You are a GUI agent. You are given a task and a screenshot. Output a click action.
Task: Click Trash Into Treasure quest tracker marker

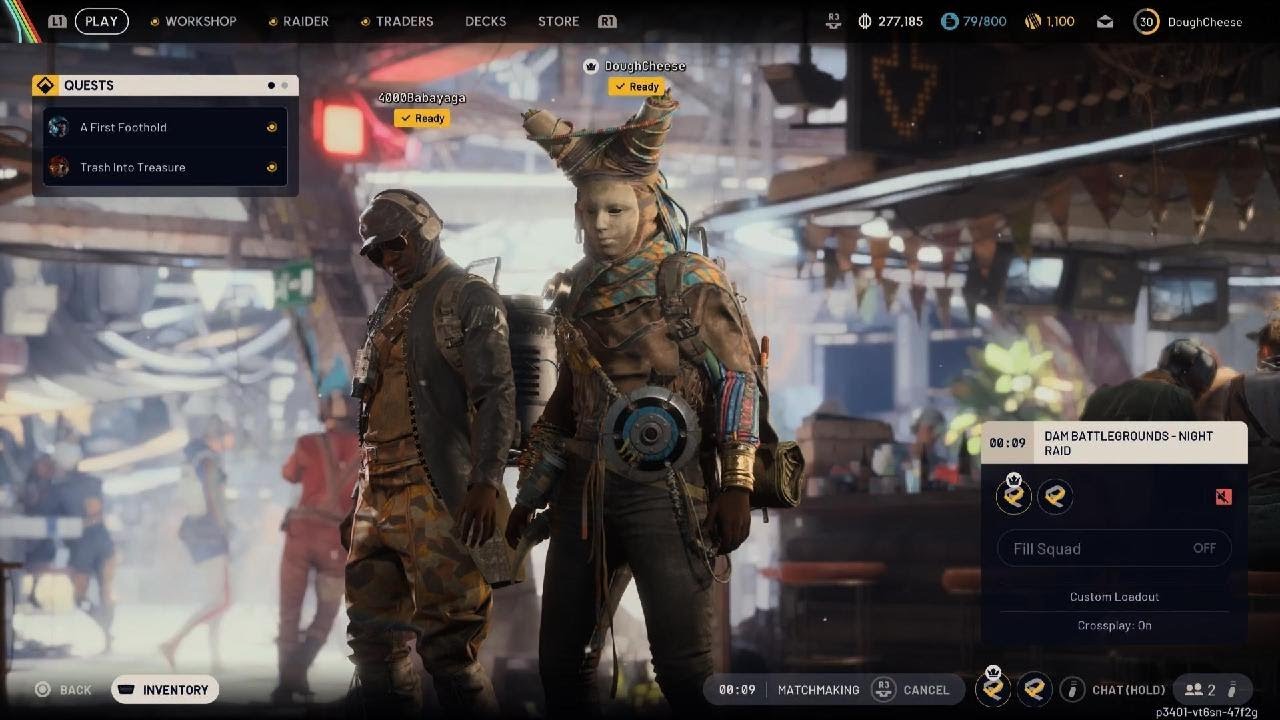click(271, 167)
